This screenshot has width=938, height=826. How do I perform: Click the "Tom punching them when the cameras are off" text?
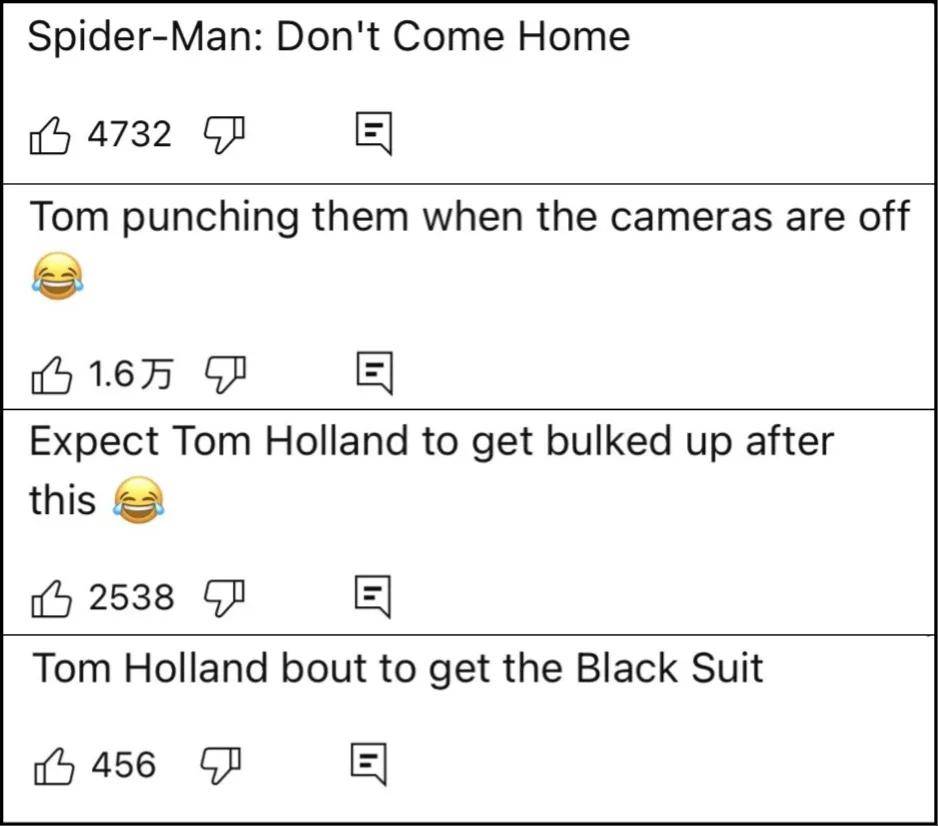pos(469,216)
